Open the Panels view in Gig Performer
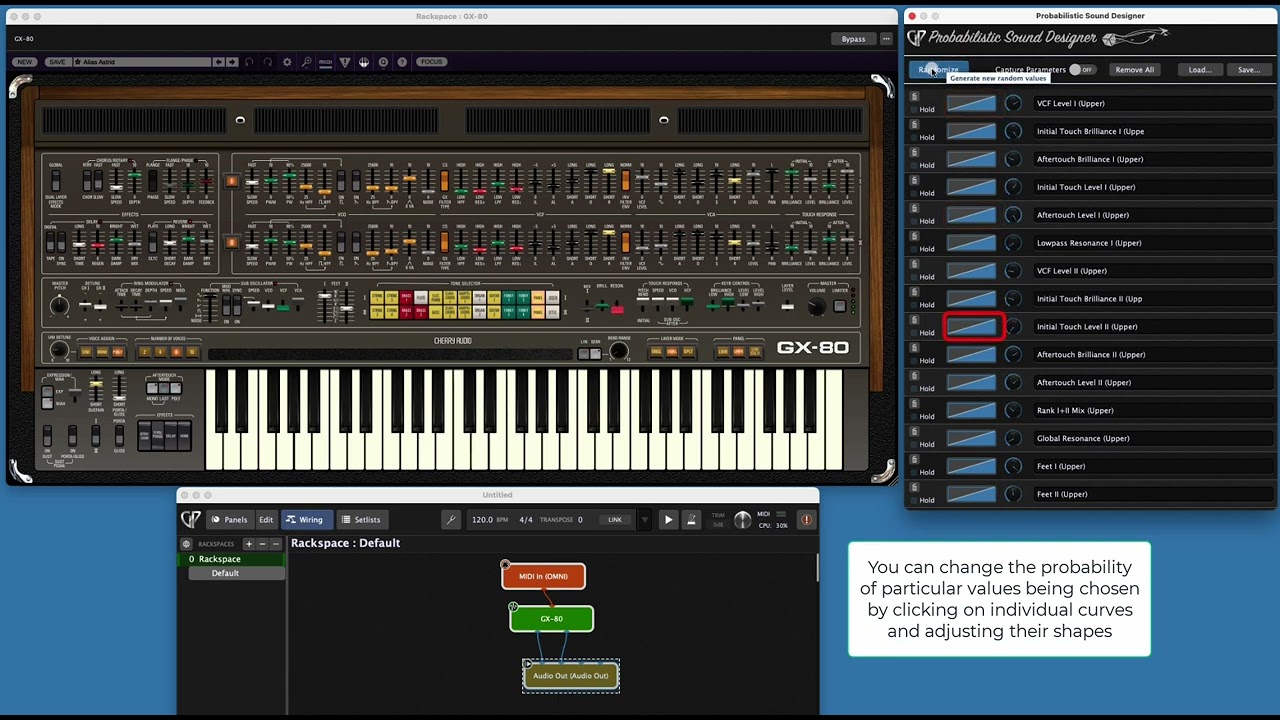This screenshot has width=1280, height=720. (x=229, y=520)
